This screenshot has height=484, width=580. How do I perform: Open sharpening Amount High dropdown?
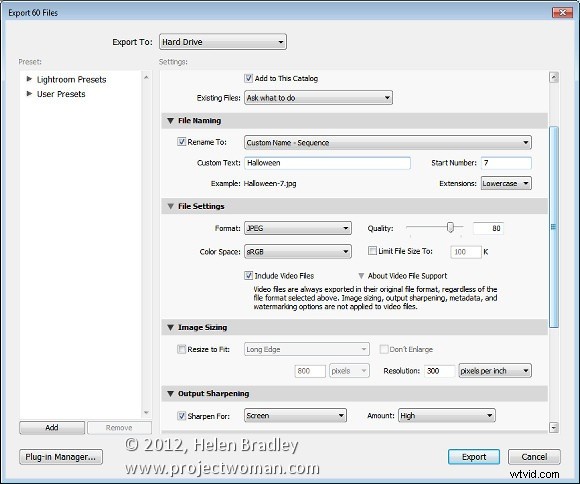(x=446, y=416)
